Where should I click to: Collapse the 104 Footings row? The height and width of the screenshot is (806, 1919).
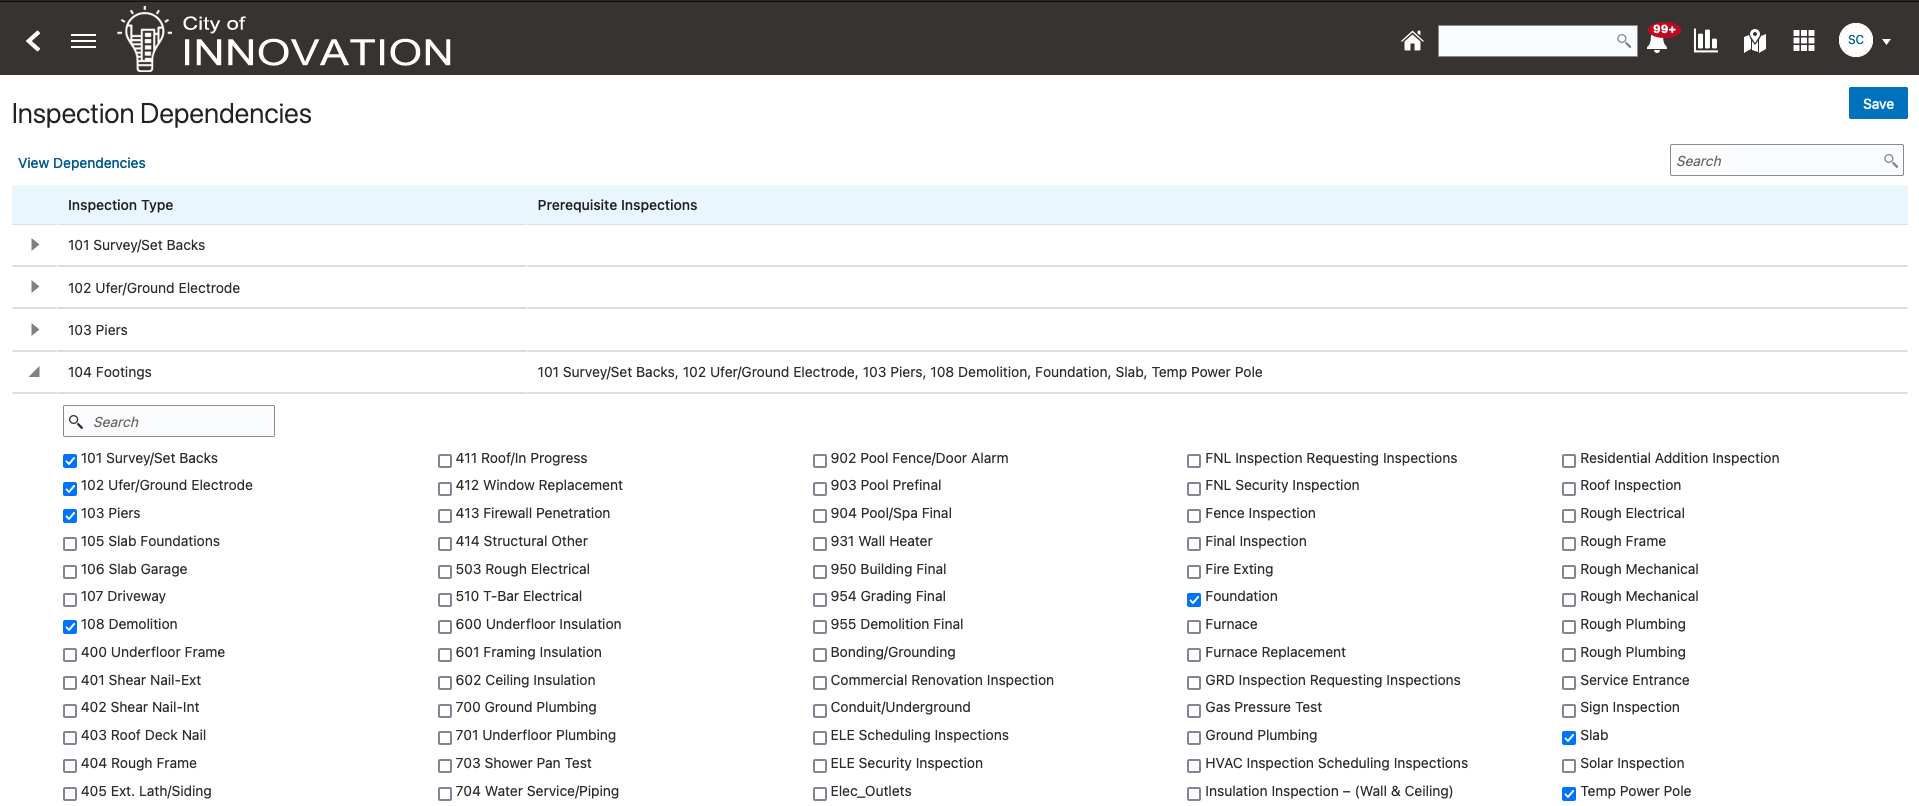[35, 372]
